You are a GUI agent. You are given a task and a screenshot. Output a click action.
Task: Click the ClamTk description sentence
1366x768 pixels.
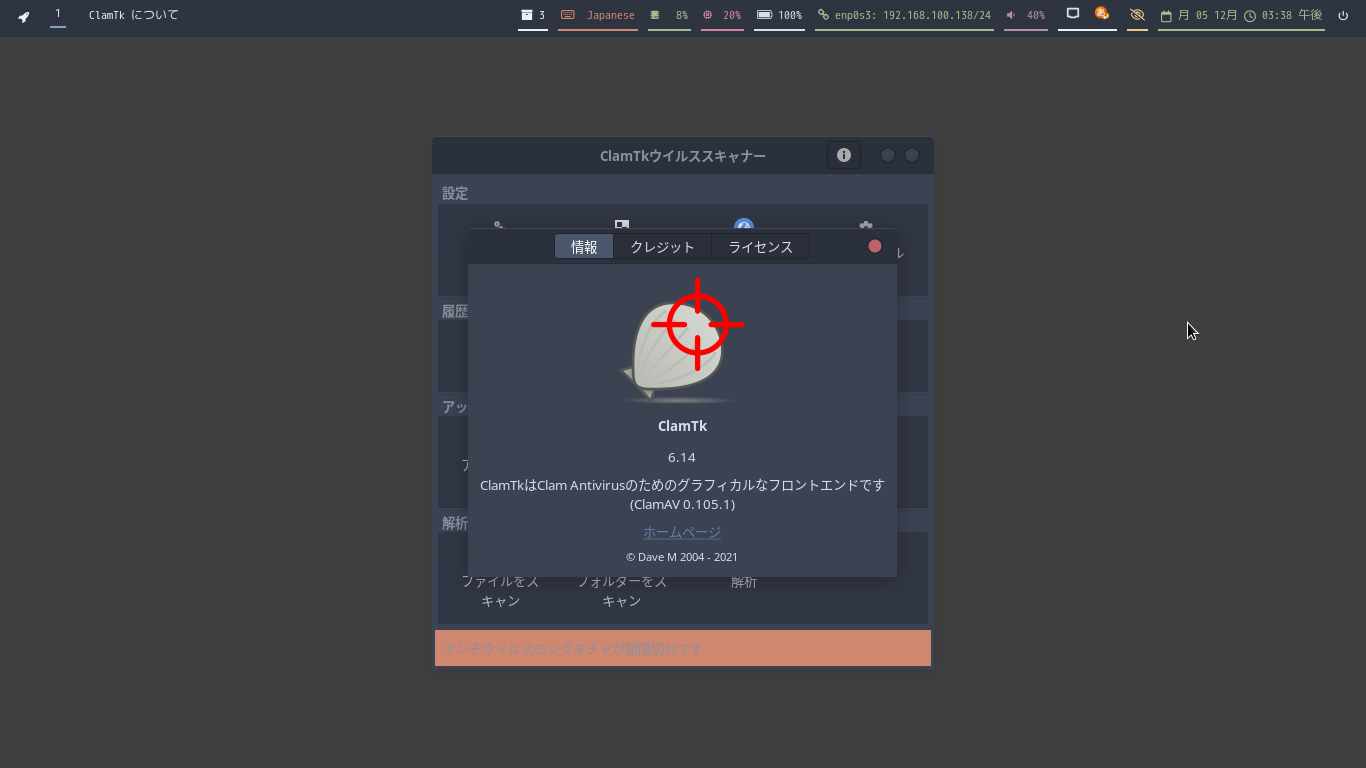682,485
